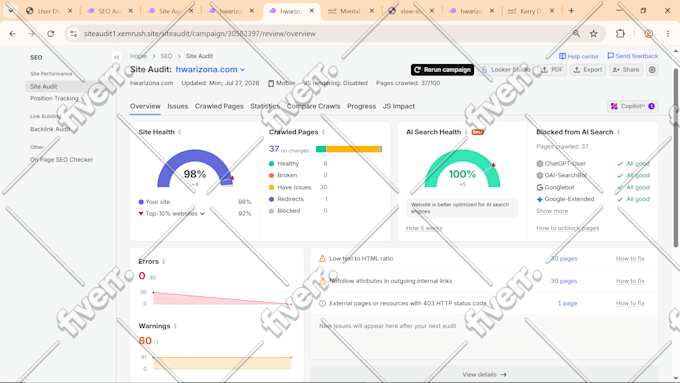The width and height of the screenshot is (680, 383).
Task: Click the Warnings info icon
Action: (176, 326)
